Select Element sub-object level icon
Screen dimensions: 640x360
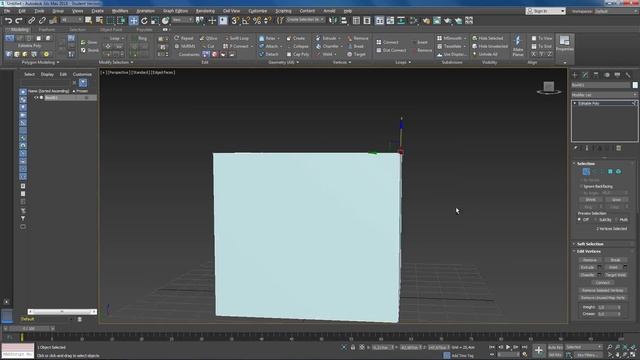pos(618,172)
